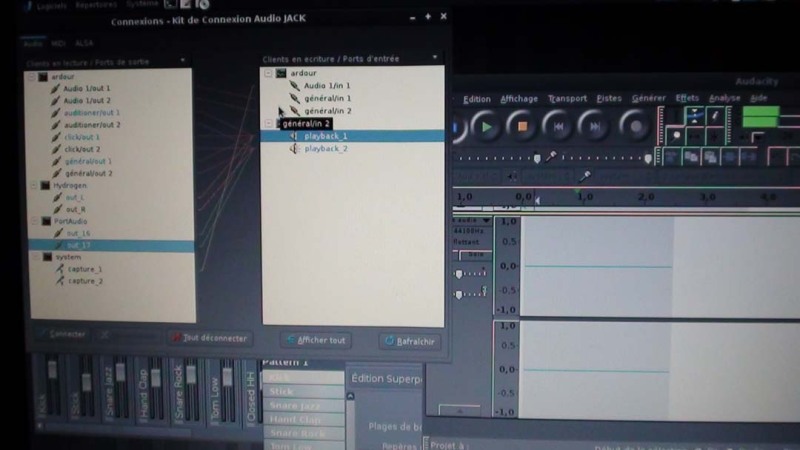
Task: Start playback with Audacity's green Play button
Action: [486, 126]
